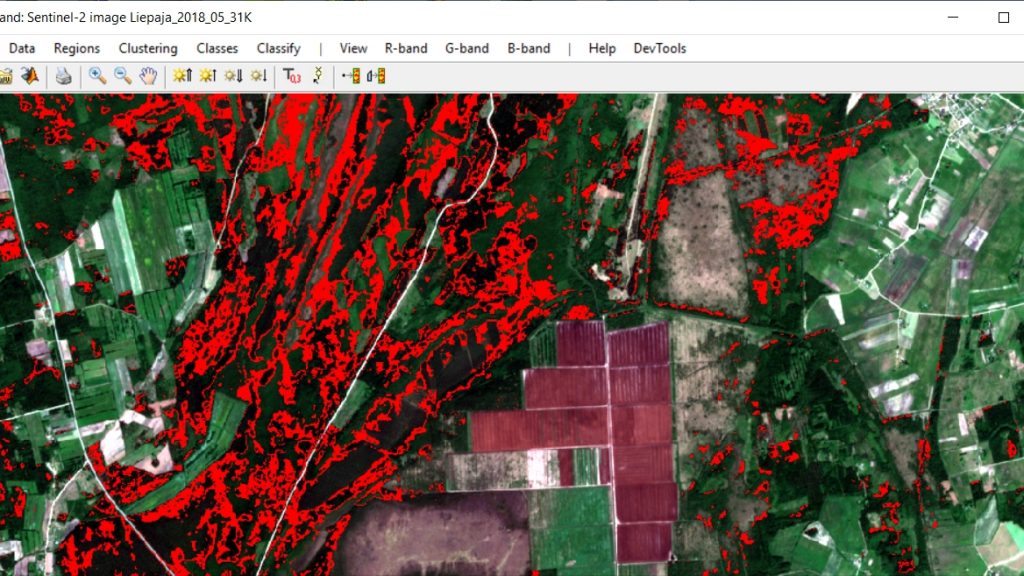The height and width of the screenshot is (576, 1024).
Task: Click the sun with thick up arrow icon
Action: [181, 76]
